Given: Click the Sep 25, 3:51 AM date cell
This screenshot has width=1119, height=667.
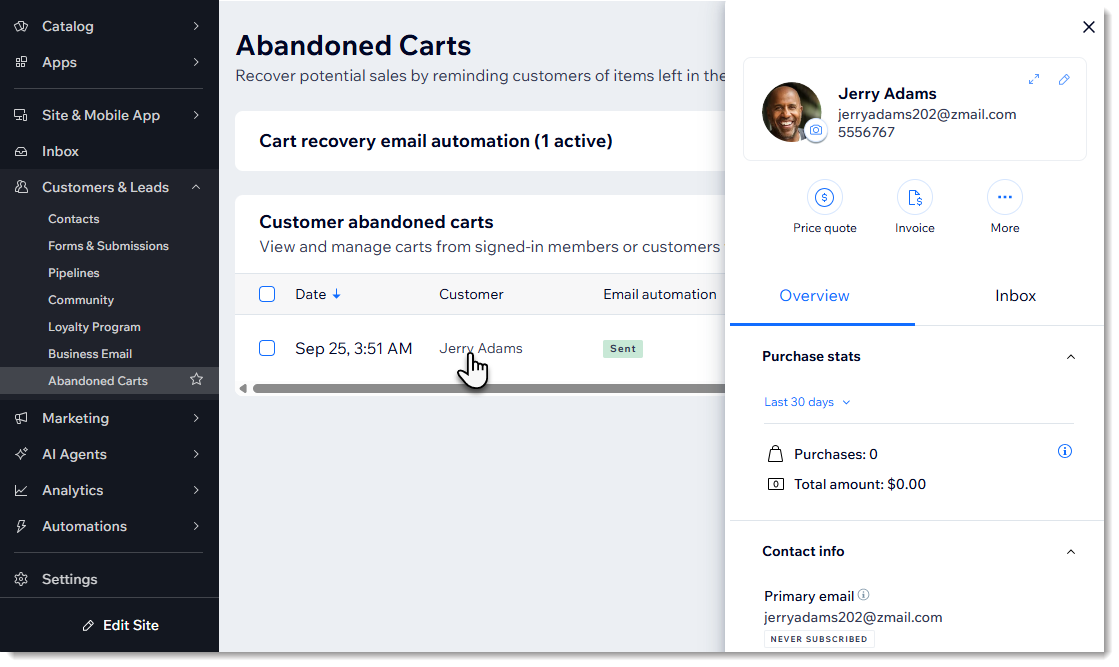Looking at the screenshot, I should coord(353,348).
